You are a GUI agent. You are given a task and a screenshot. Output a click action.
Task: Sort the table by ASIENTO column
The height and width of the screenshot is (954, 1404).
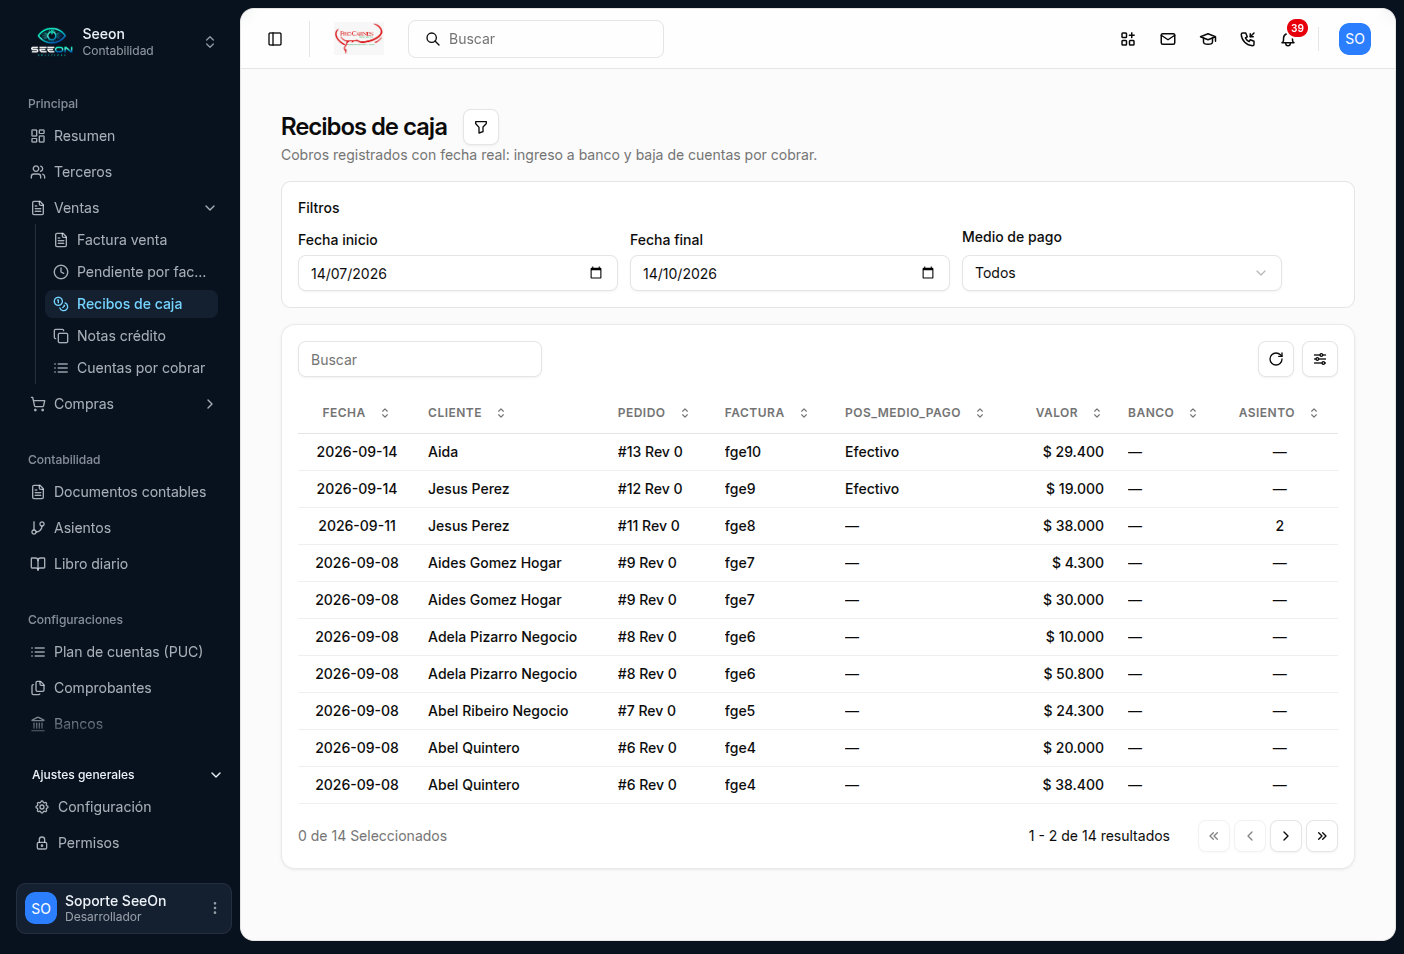[x=1279, y=413]
